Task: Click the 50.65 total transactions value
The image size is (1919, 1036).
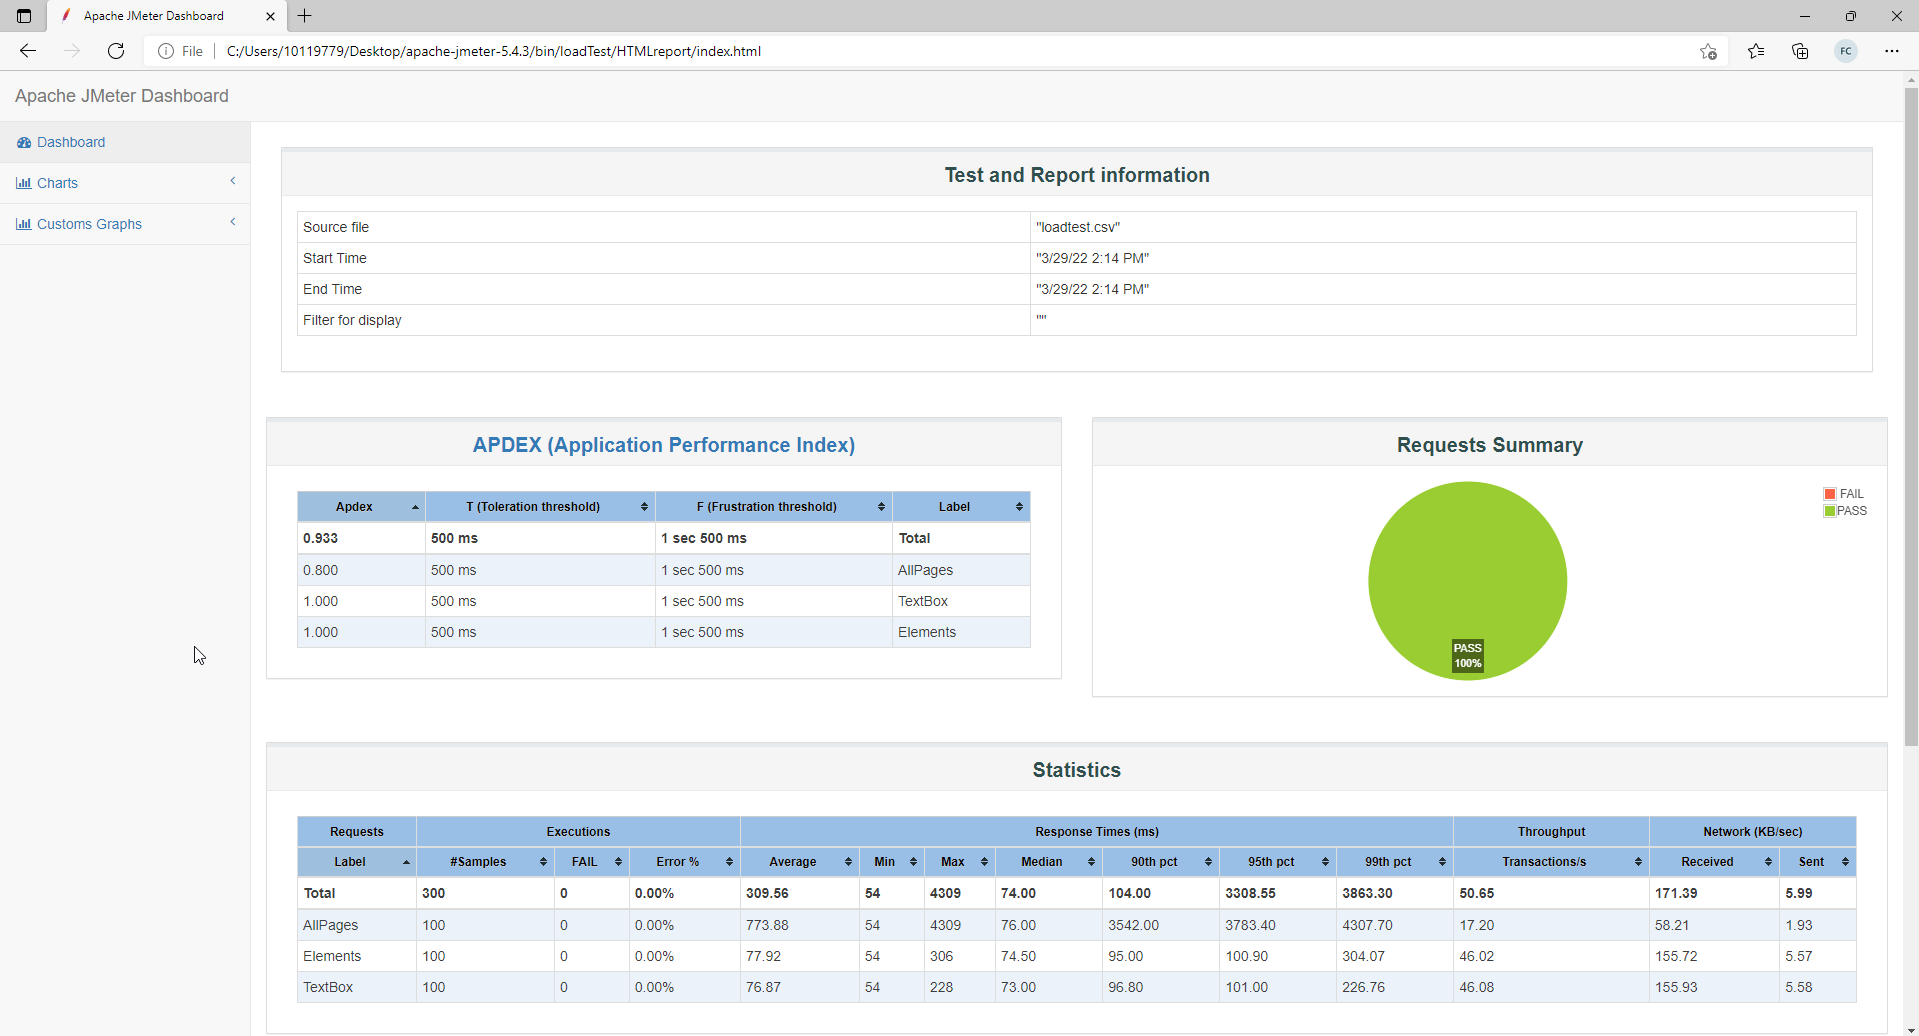Action: pyautogui.click(x=1477, y=893)
